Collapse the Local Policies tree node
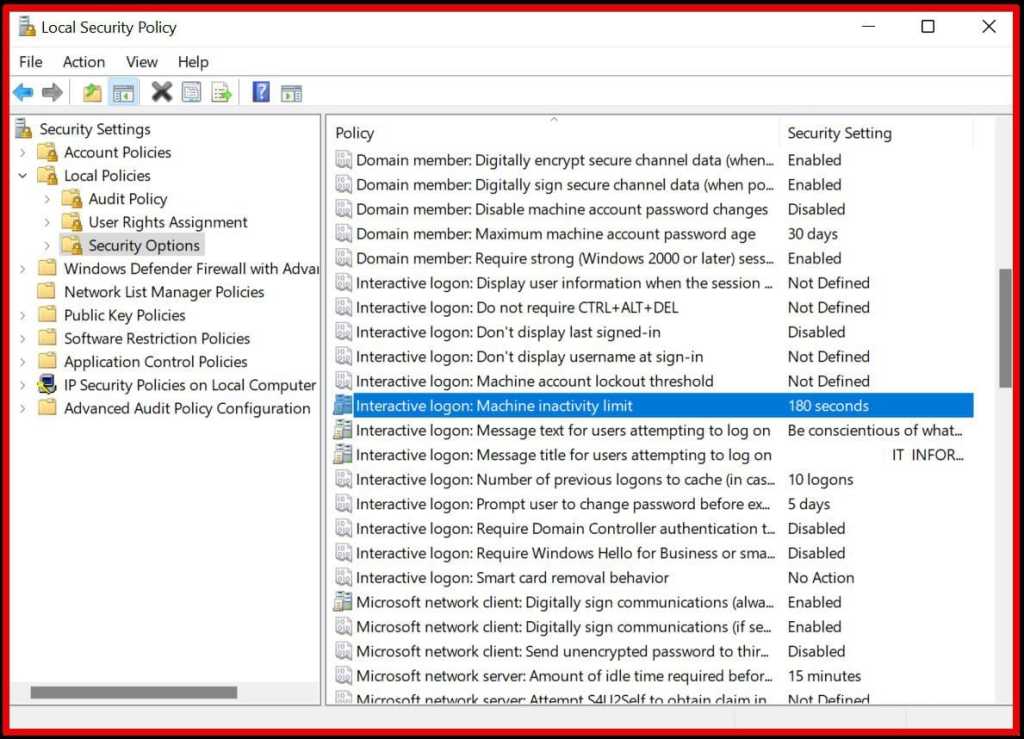 pos(23,176)
